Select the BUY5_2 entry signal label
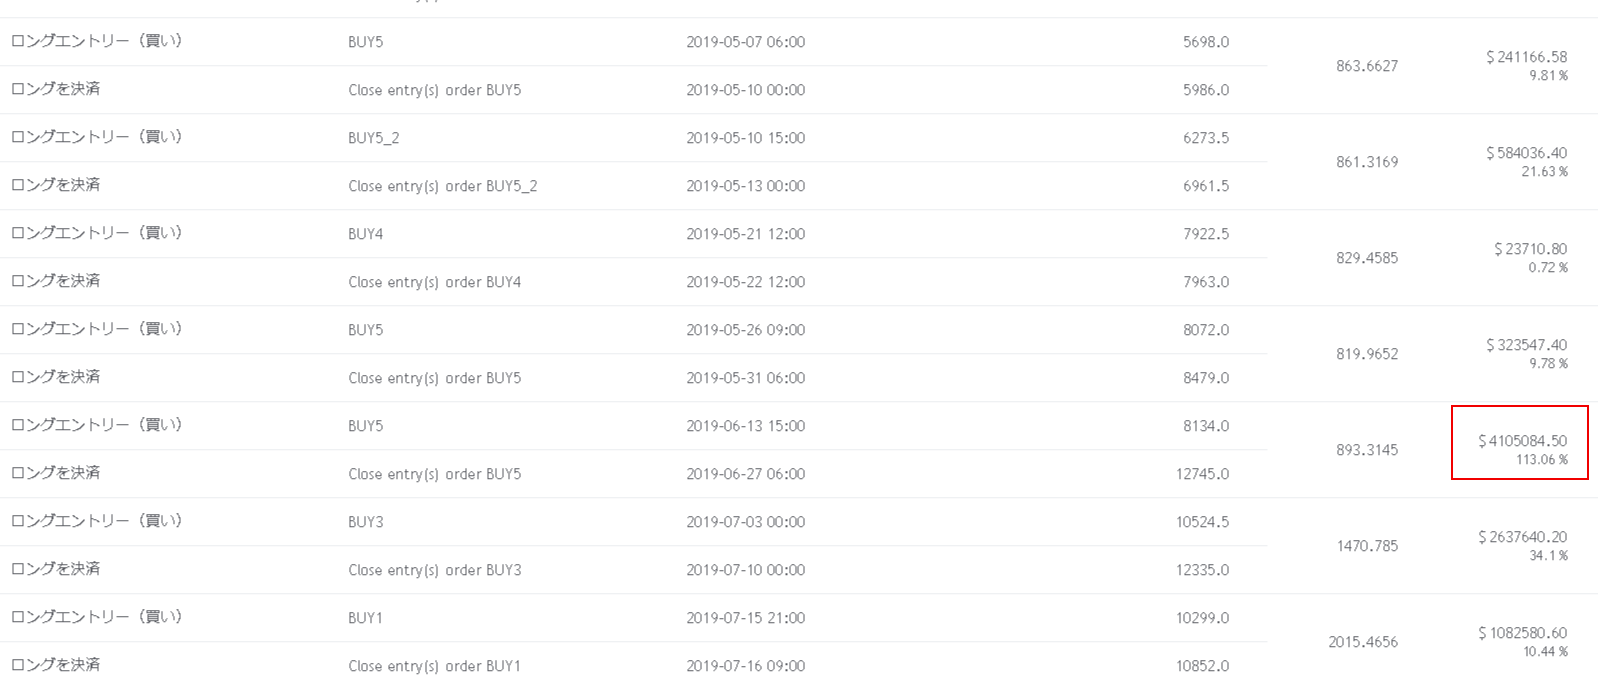The height and width of the screenshot is (686, 1598). click(373, 138)
